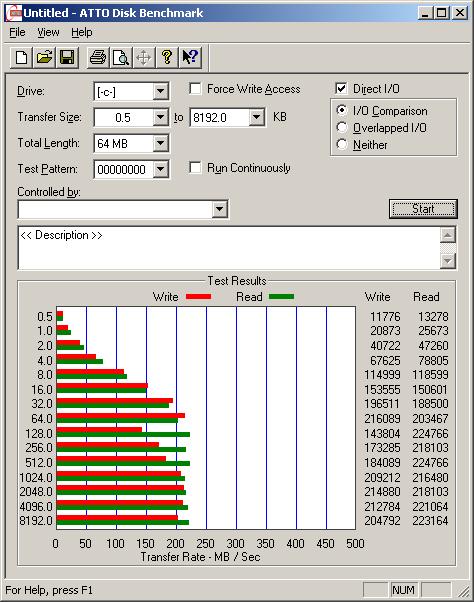Click the grayed four-arrow move icon
The height and width of the screenshot is (602, 474).
point(144,58)
